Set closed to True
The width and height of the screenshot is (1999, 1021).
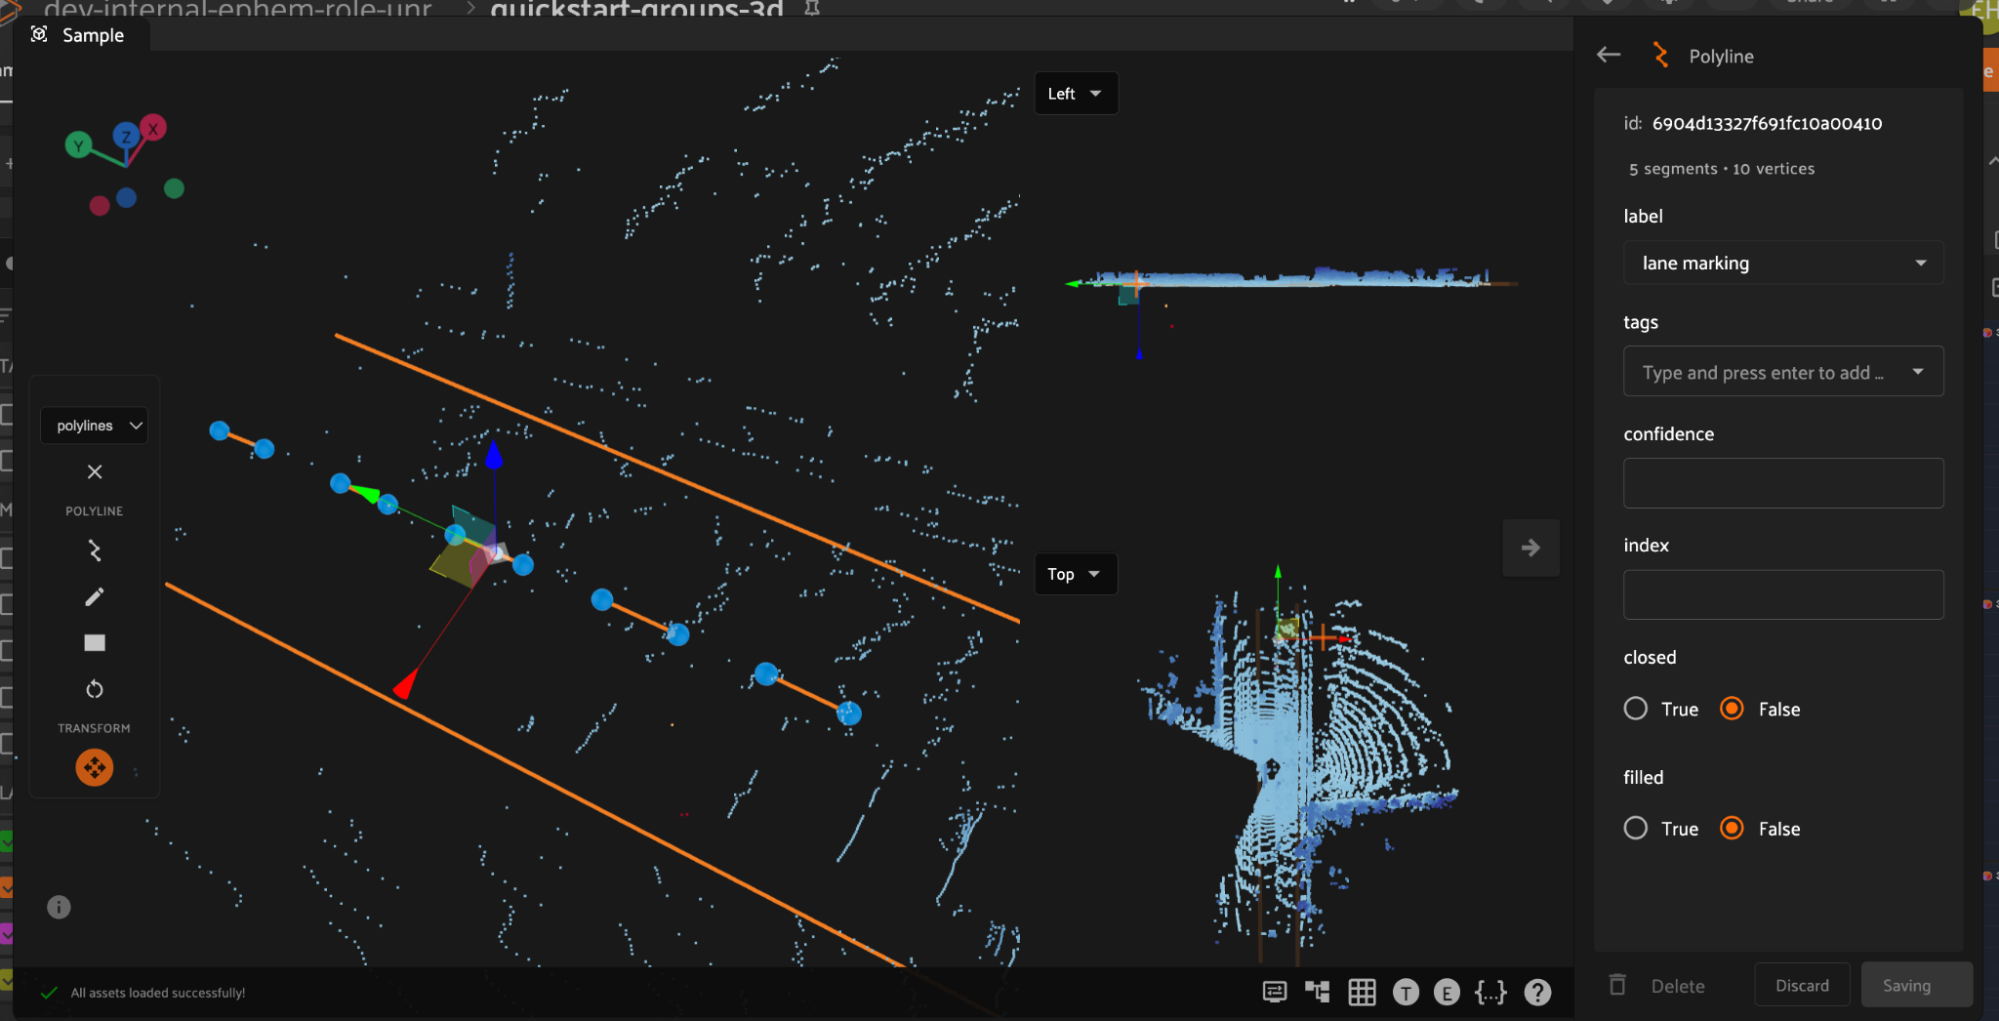click(x=1635, y=709)
